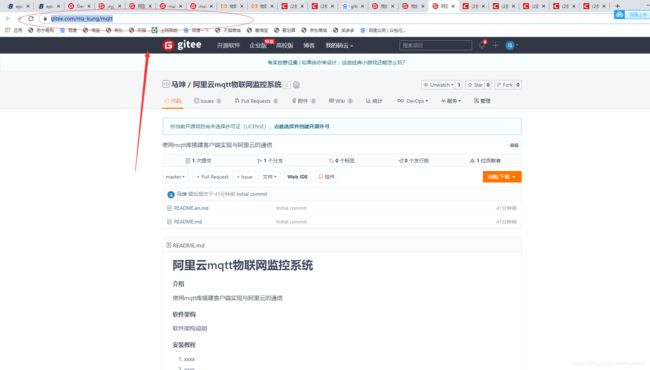Open the 文件 dropdown
650x370 pixels.
269,177
